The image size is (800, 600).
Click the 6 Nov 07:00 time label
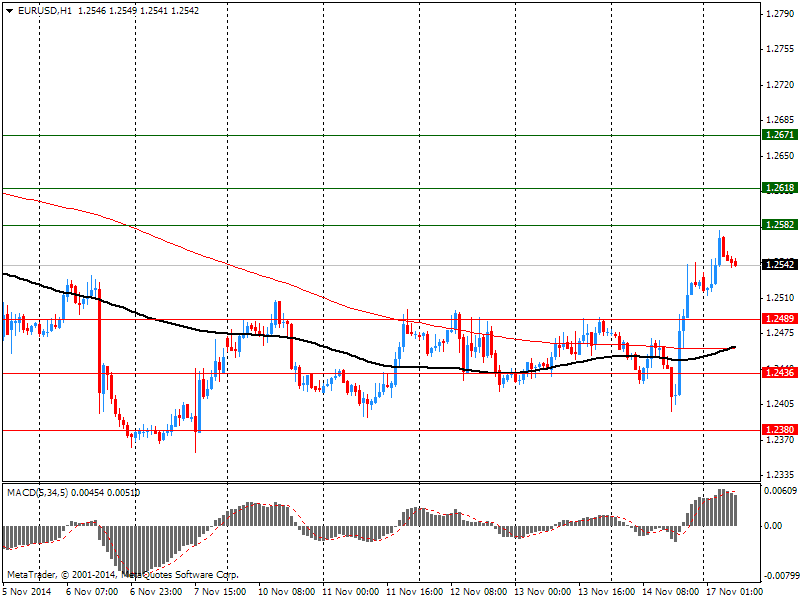[92, 592]
